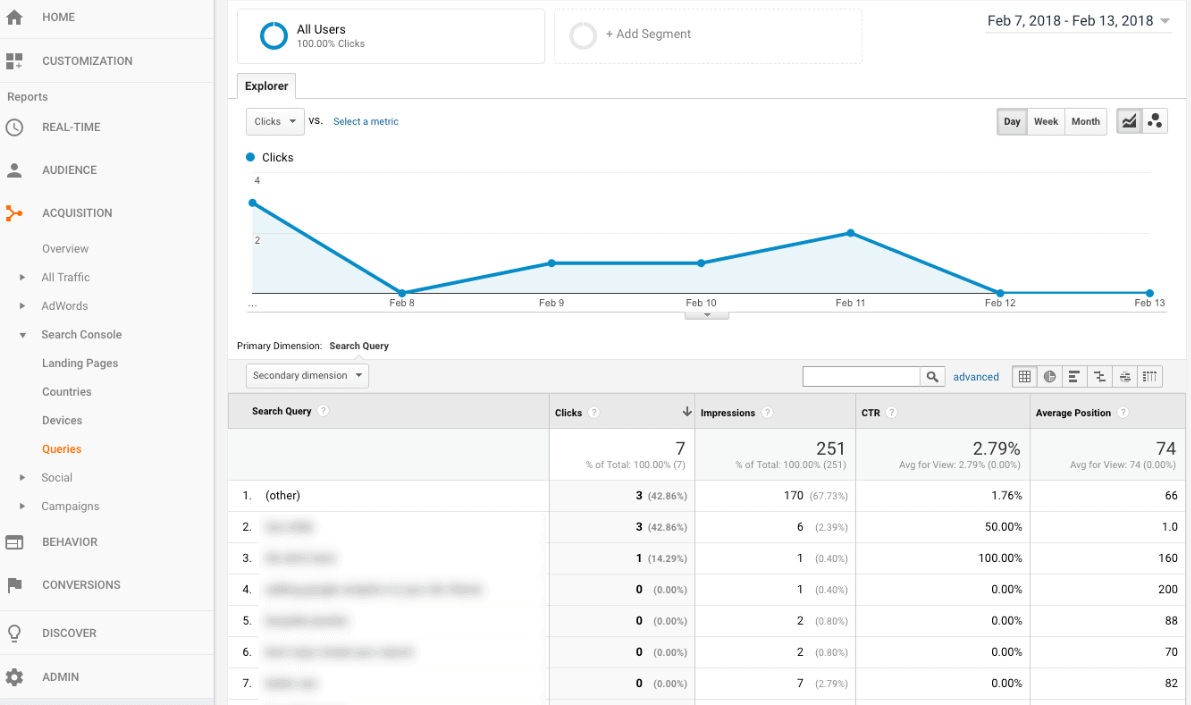This screenshot has height=705, width=1191.
Task: Open the pivot table view
Action: point(1149,376)
